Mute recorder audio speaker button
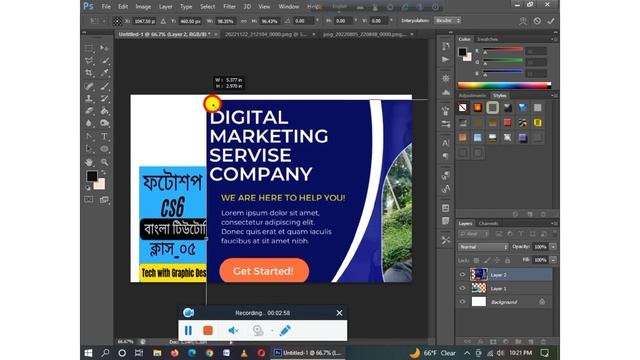This screenshot has width=640, height=360. pyautogui.click(x=233, y=330)
